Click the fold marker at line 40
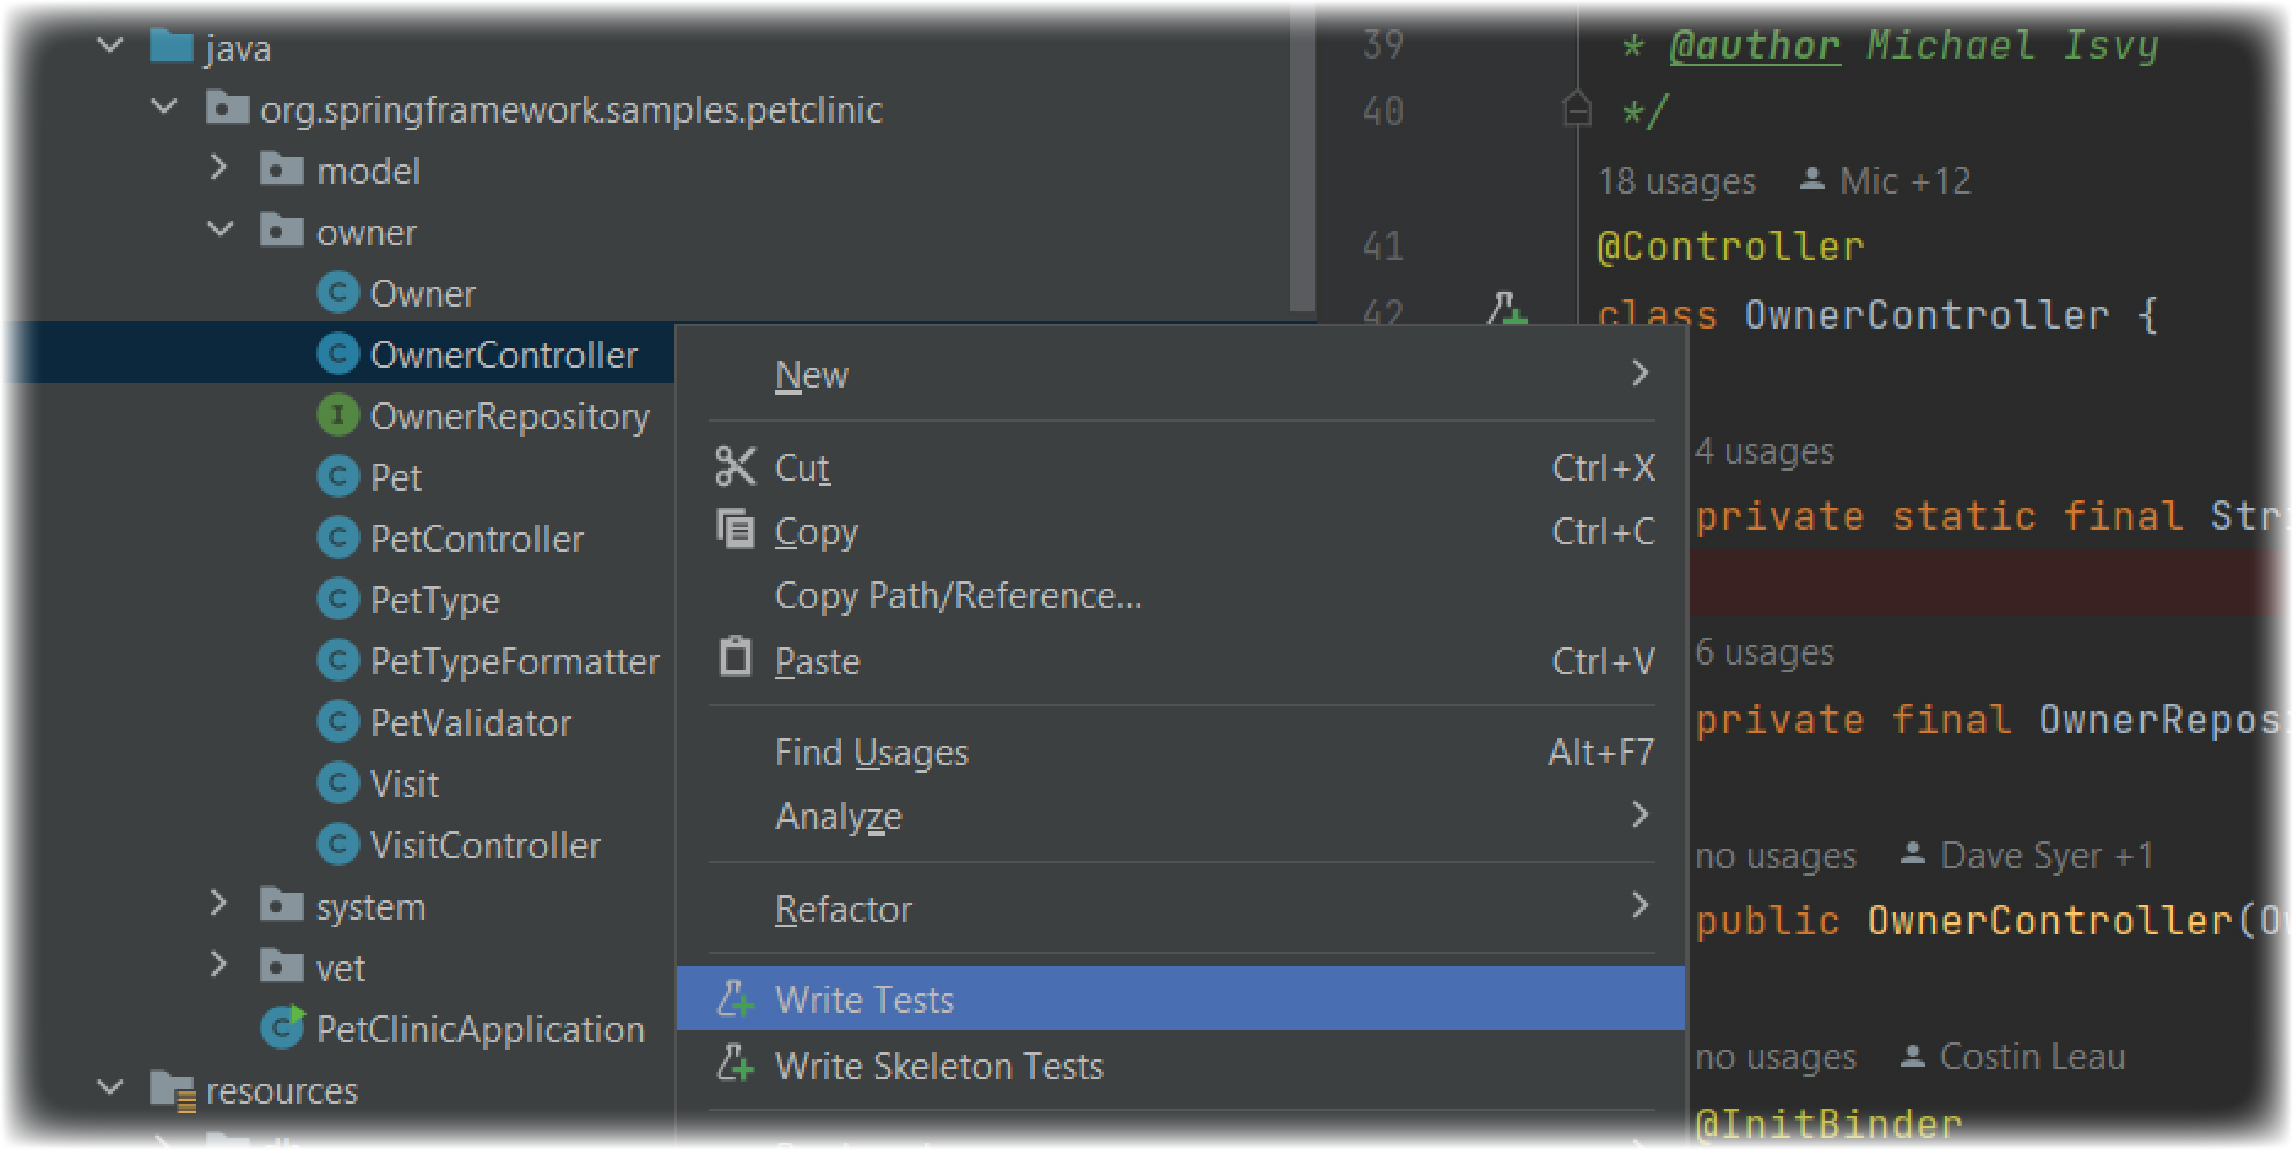Image resolution: width=2293 pixels, height=1150 pixels. click(1576, 109)
